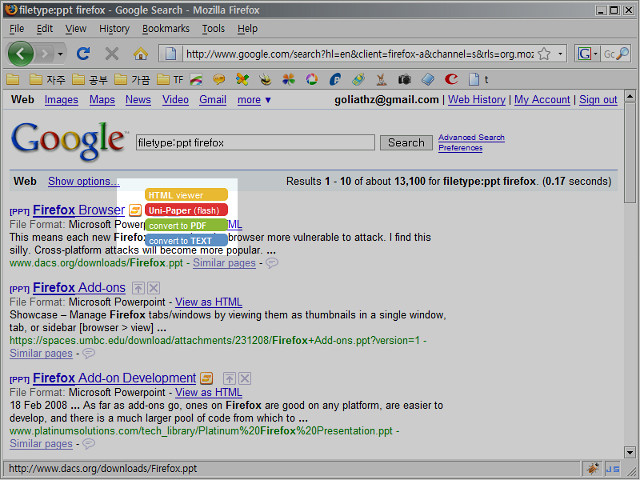Open the Bookmarks menu
Screen dimensions: 640x480
[165, 29]
